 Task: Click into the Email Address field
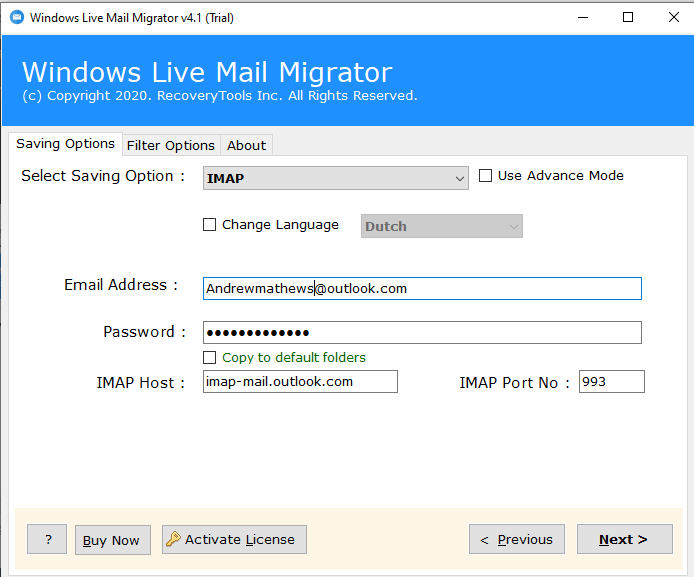[422, 288]
